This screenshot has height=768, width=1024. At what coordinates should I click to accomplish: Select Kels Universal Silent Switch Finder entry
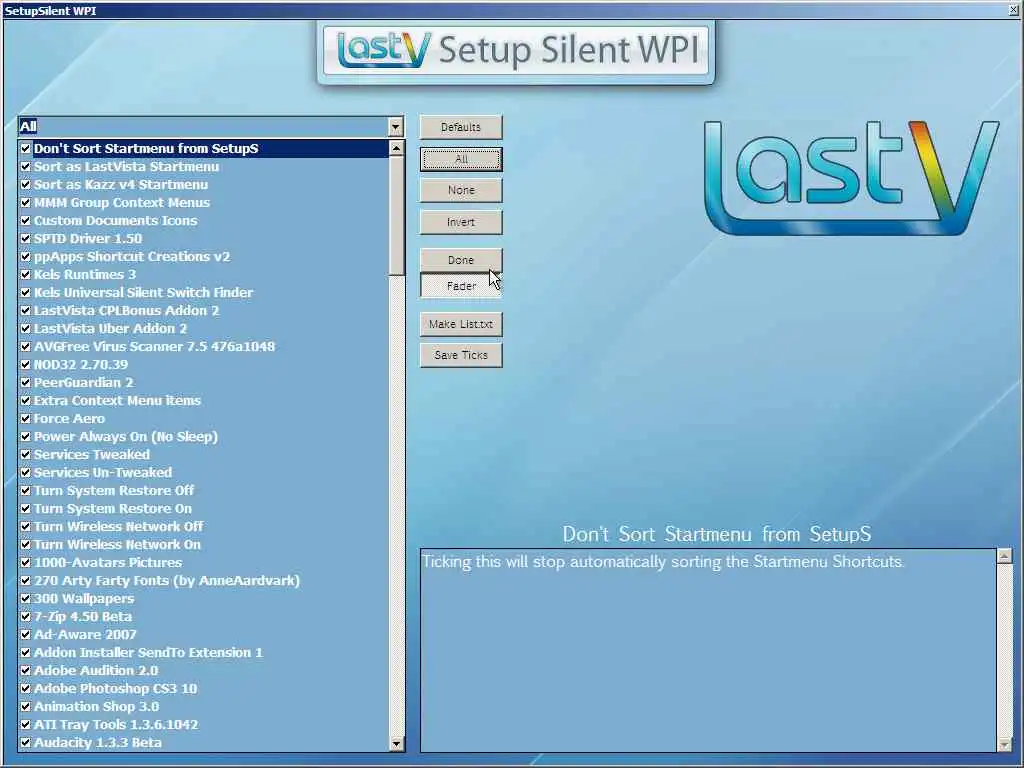click(x=143, y=293)
